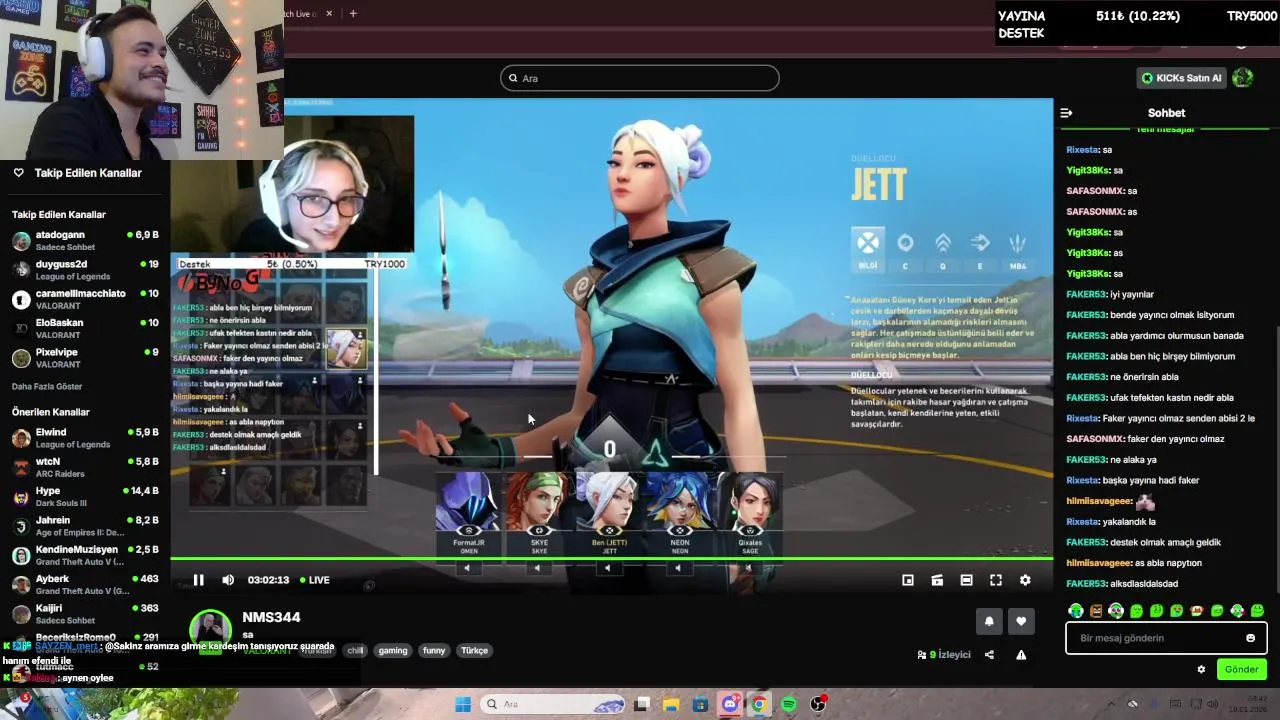Open File Explorer from the taskbar
The height and width of the screenshot is (720, 1280).
671,704
